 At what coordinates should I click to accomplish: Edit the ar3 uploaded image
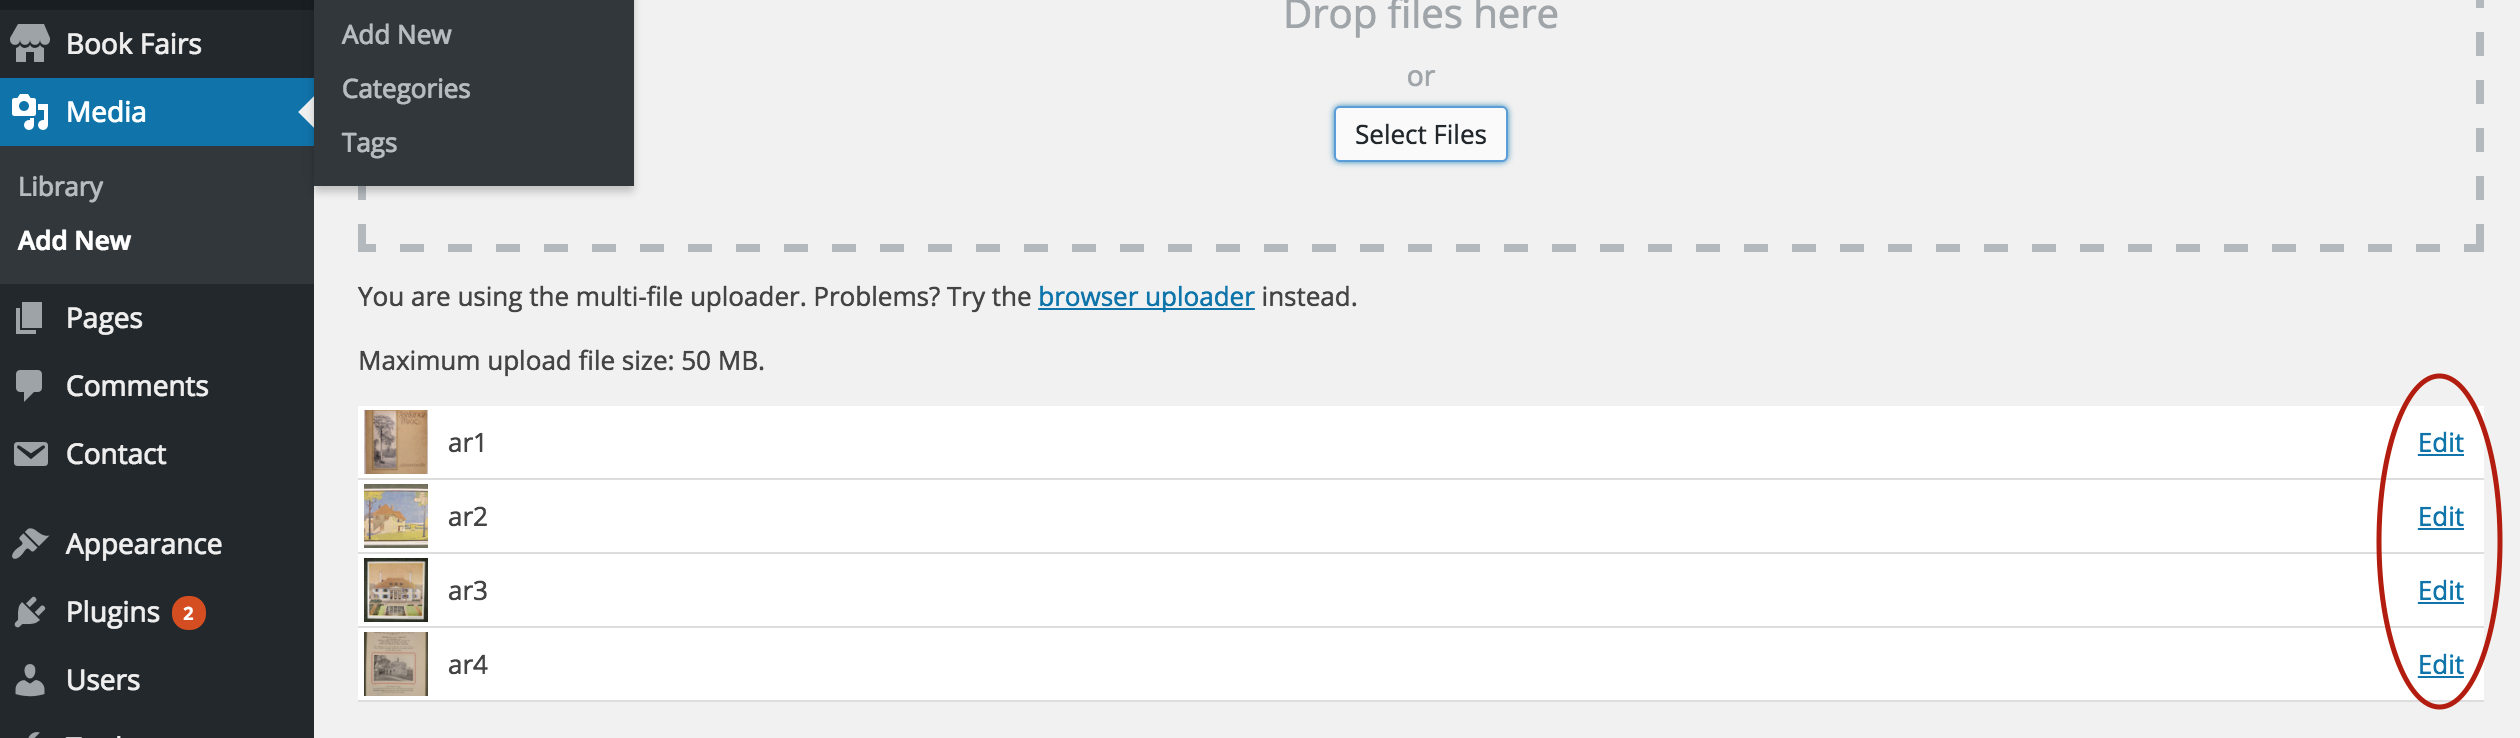pyautogui.click(x=2440, y=591)
